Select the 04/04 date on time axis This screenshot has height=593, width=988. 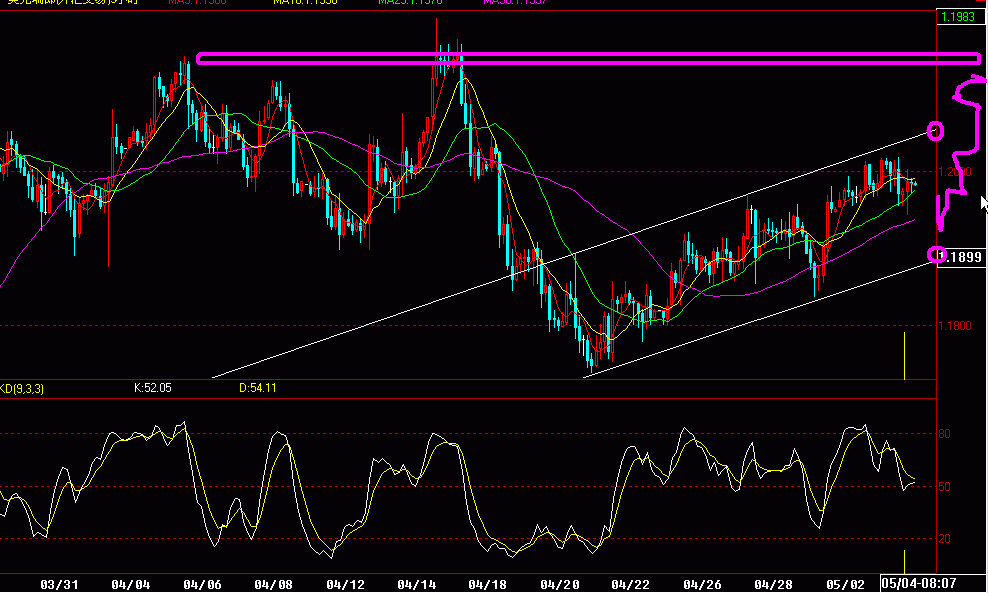(131, 585)
